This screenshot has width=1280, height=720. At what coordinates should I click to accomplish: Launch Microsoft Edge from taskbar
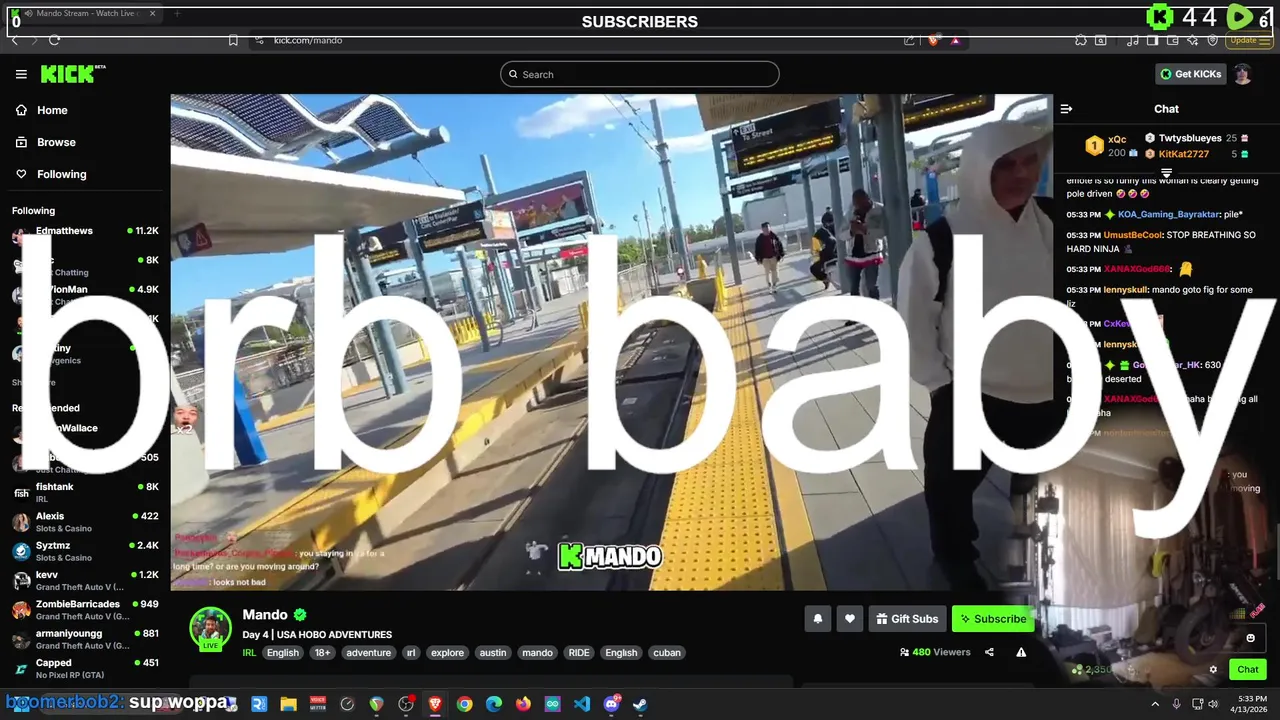[494, 704]
